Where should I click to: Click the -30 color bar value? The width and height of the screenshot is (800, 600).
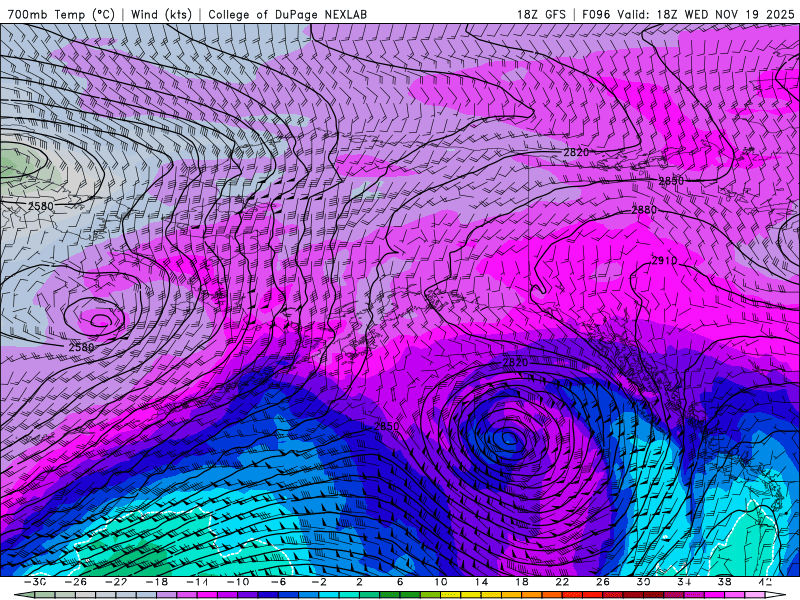pos(35,582)
